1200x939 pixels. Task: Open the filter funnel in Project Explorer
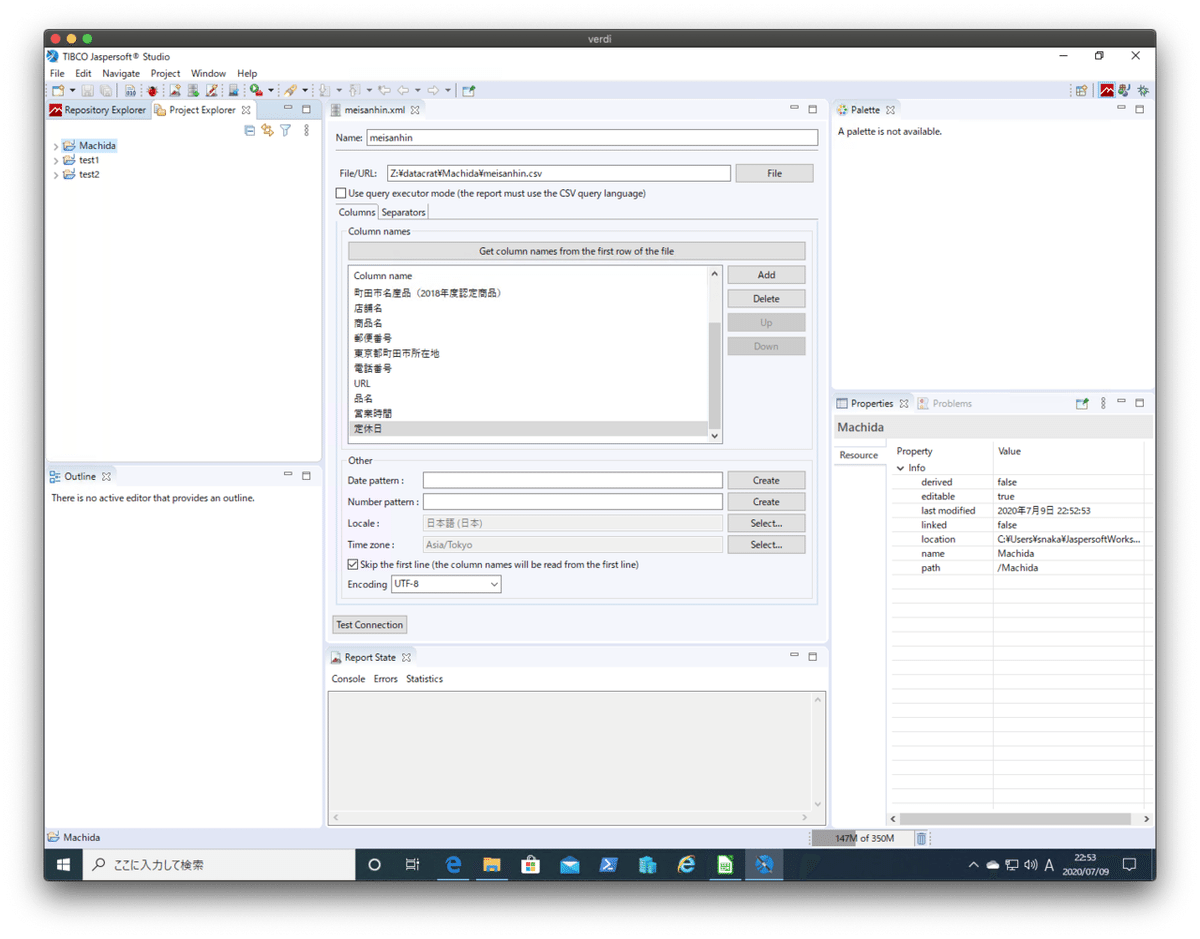[x=285, y=130]
